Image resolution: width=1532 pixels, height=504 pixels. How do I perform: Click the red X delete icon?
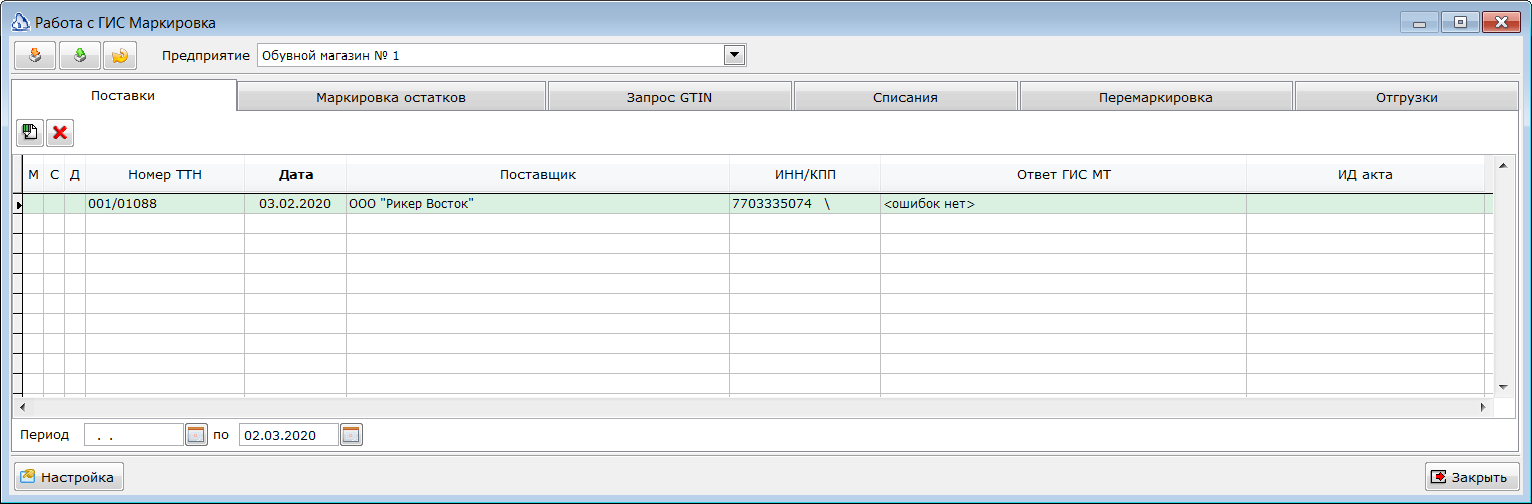[60, 132]
